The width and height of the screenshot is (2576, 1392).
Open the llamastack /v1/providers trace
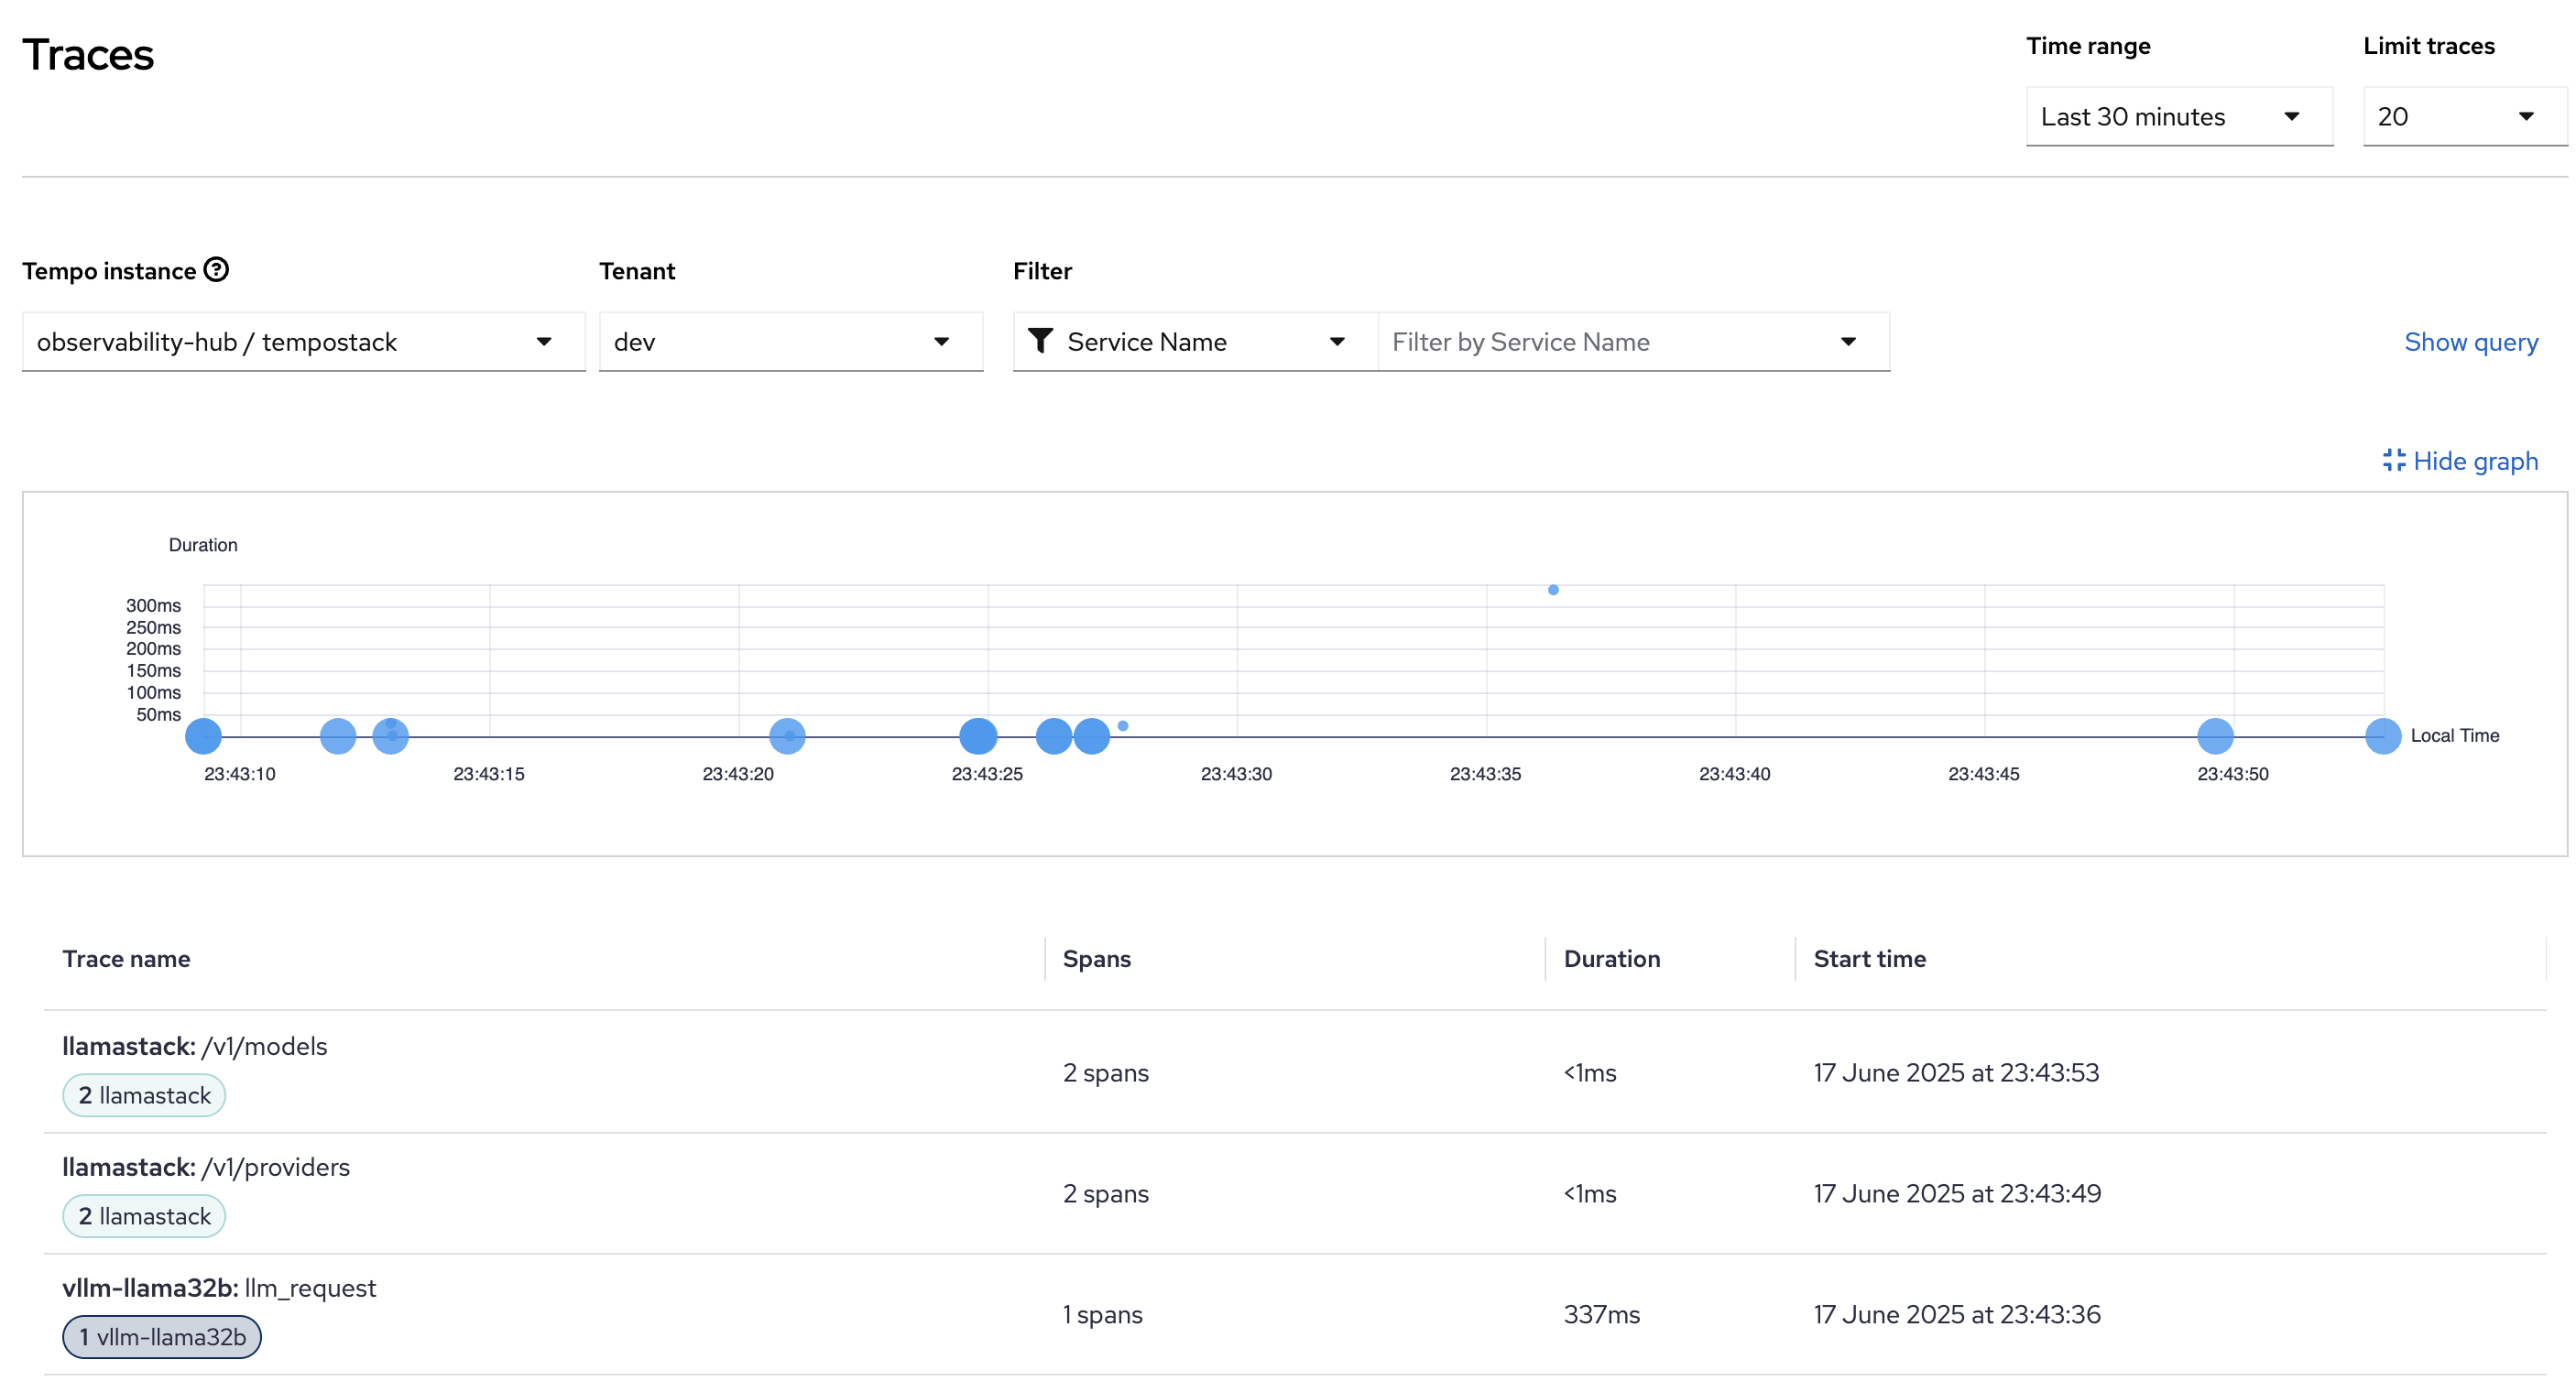tap(206, 1167)
